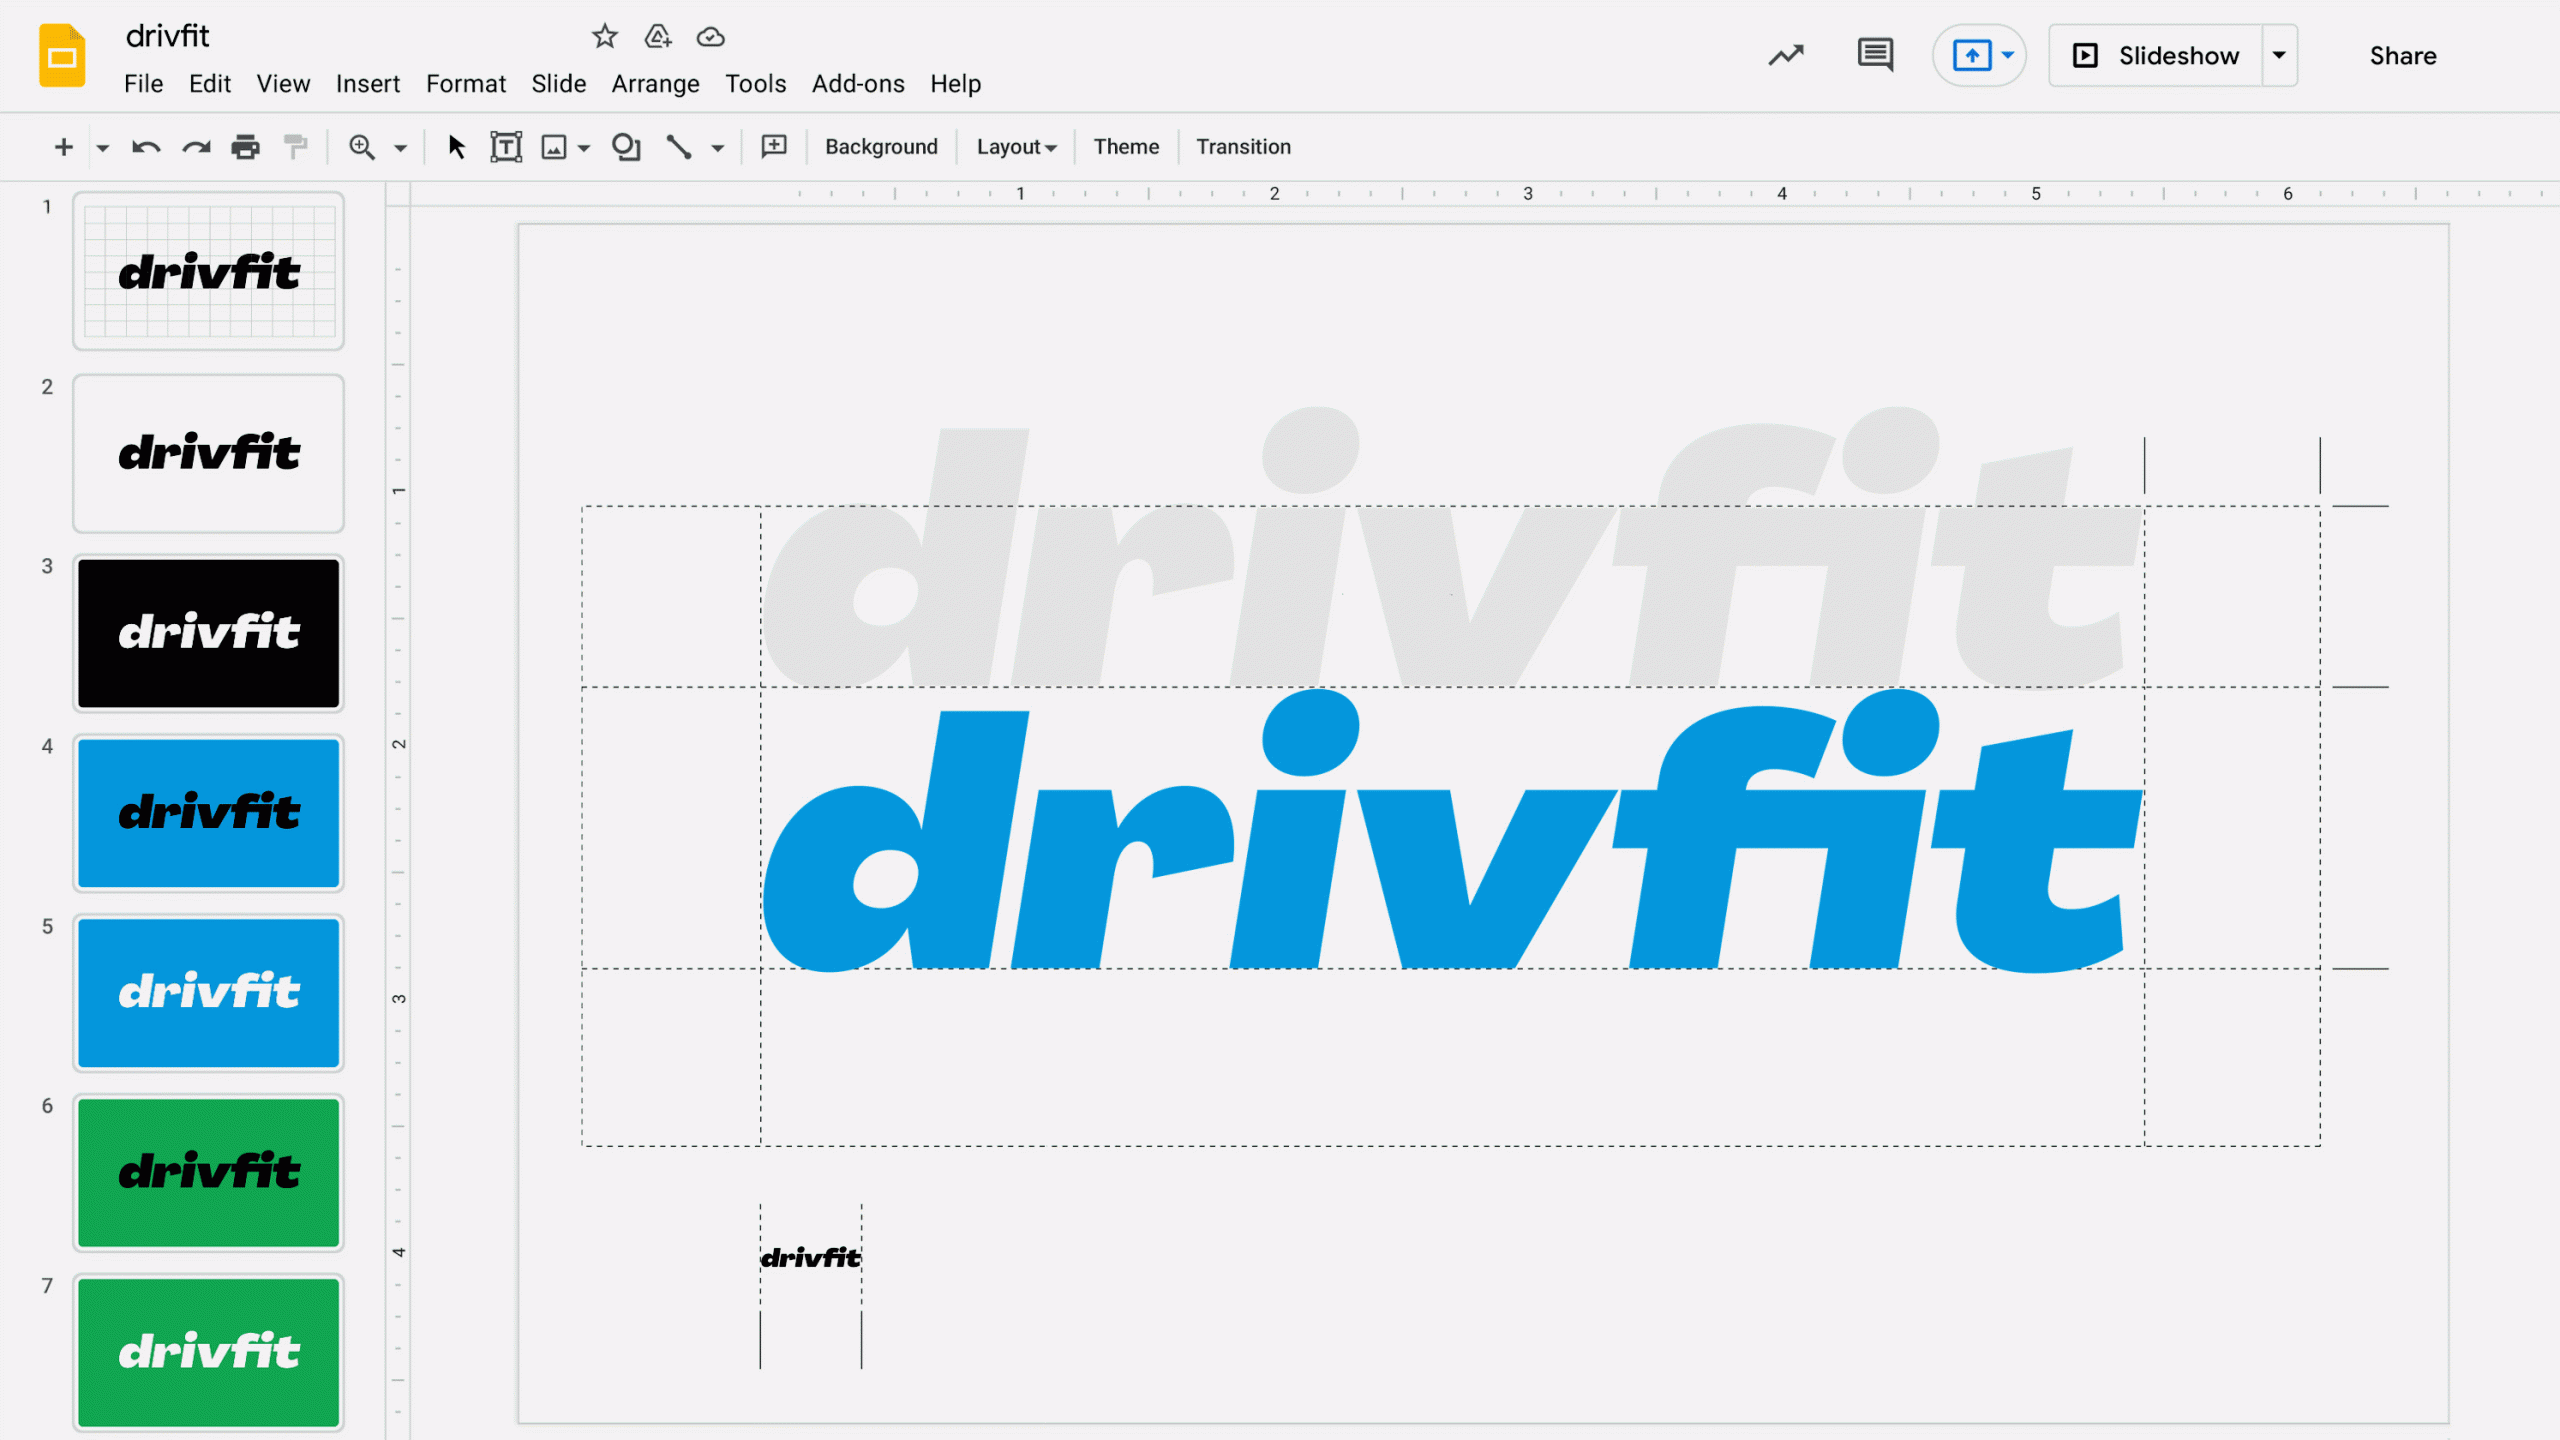Click the Share button

(x=2403, y=55)
